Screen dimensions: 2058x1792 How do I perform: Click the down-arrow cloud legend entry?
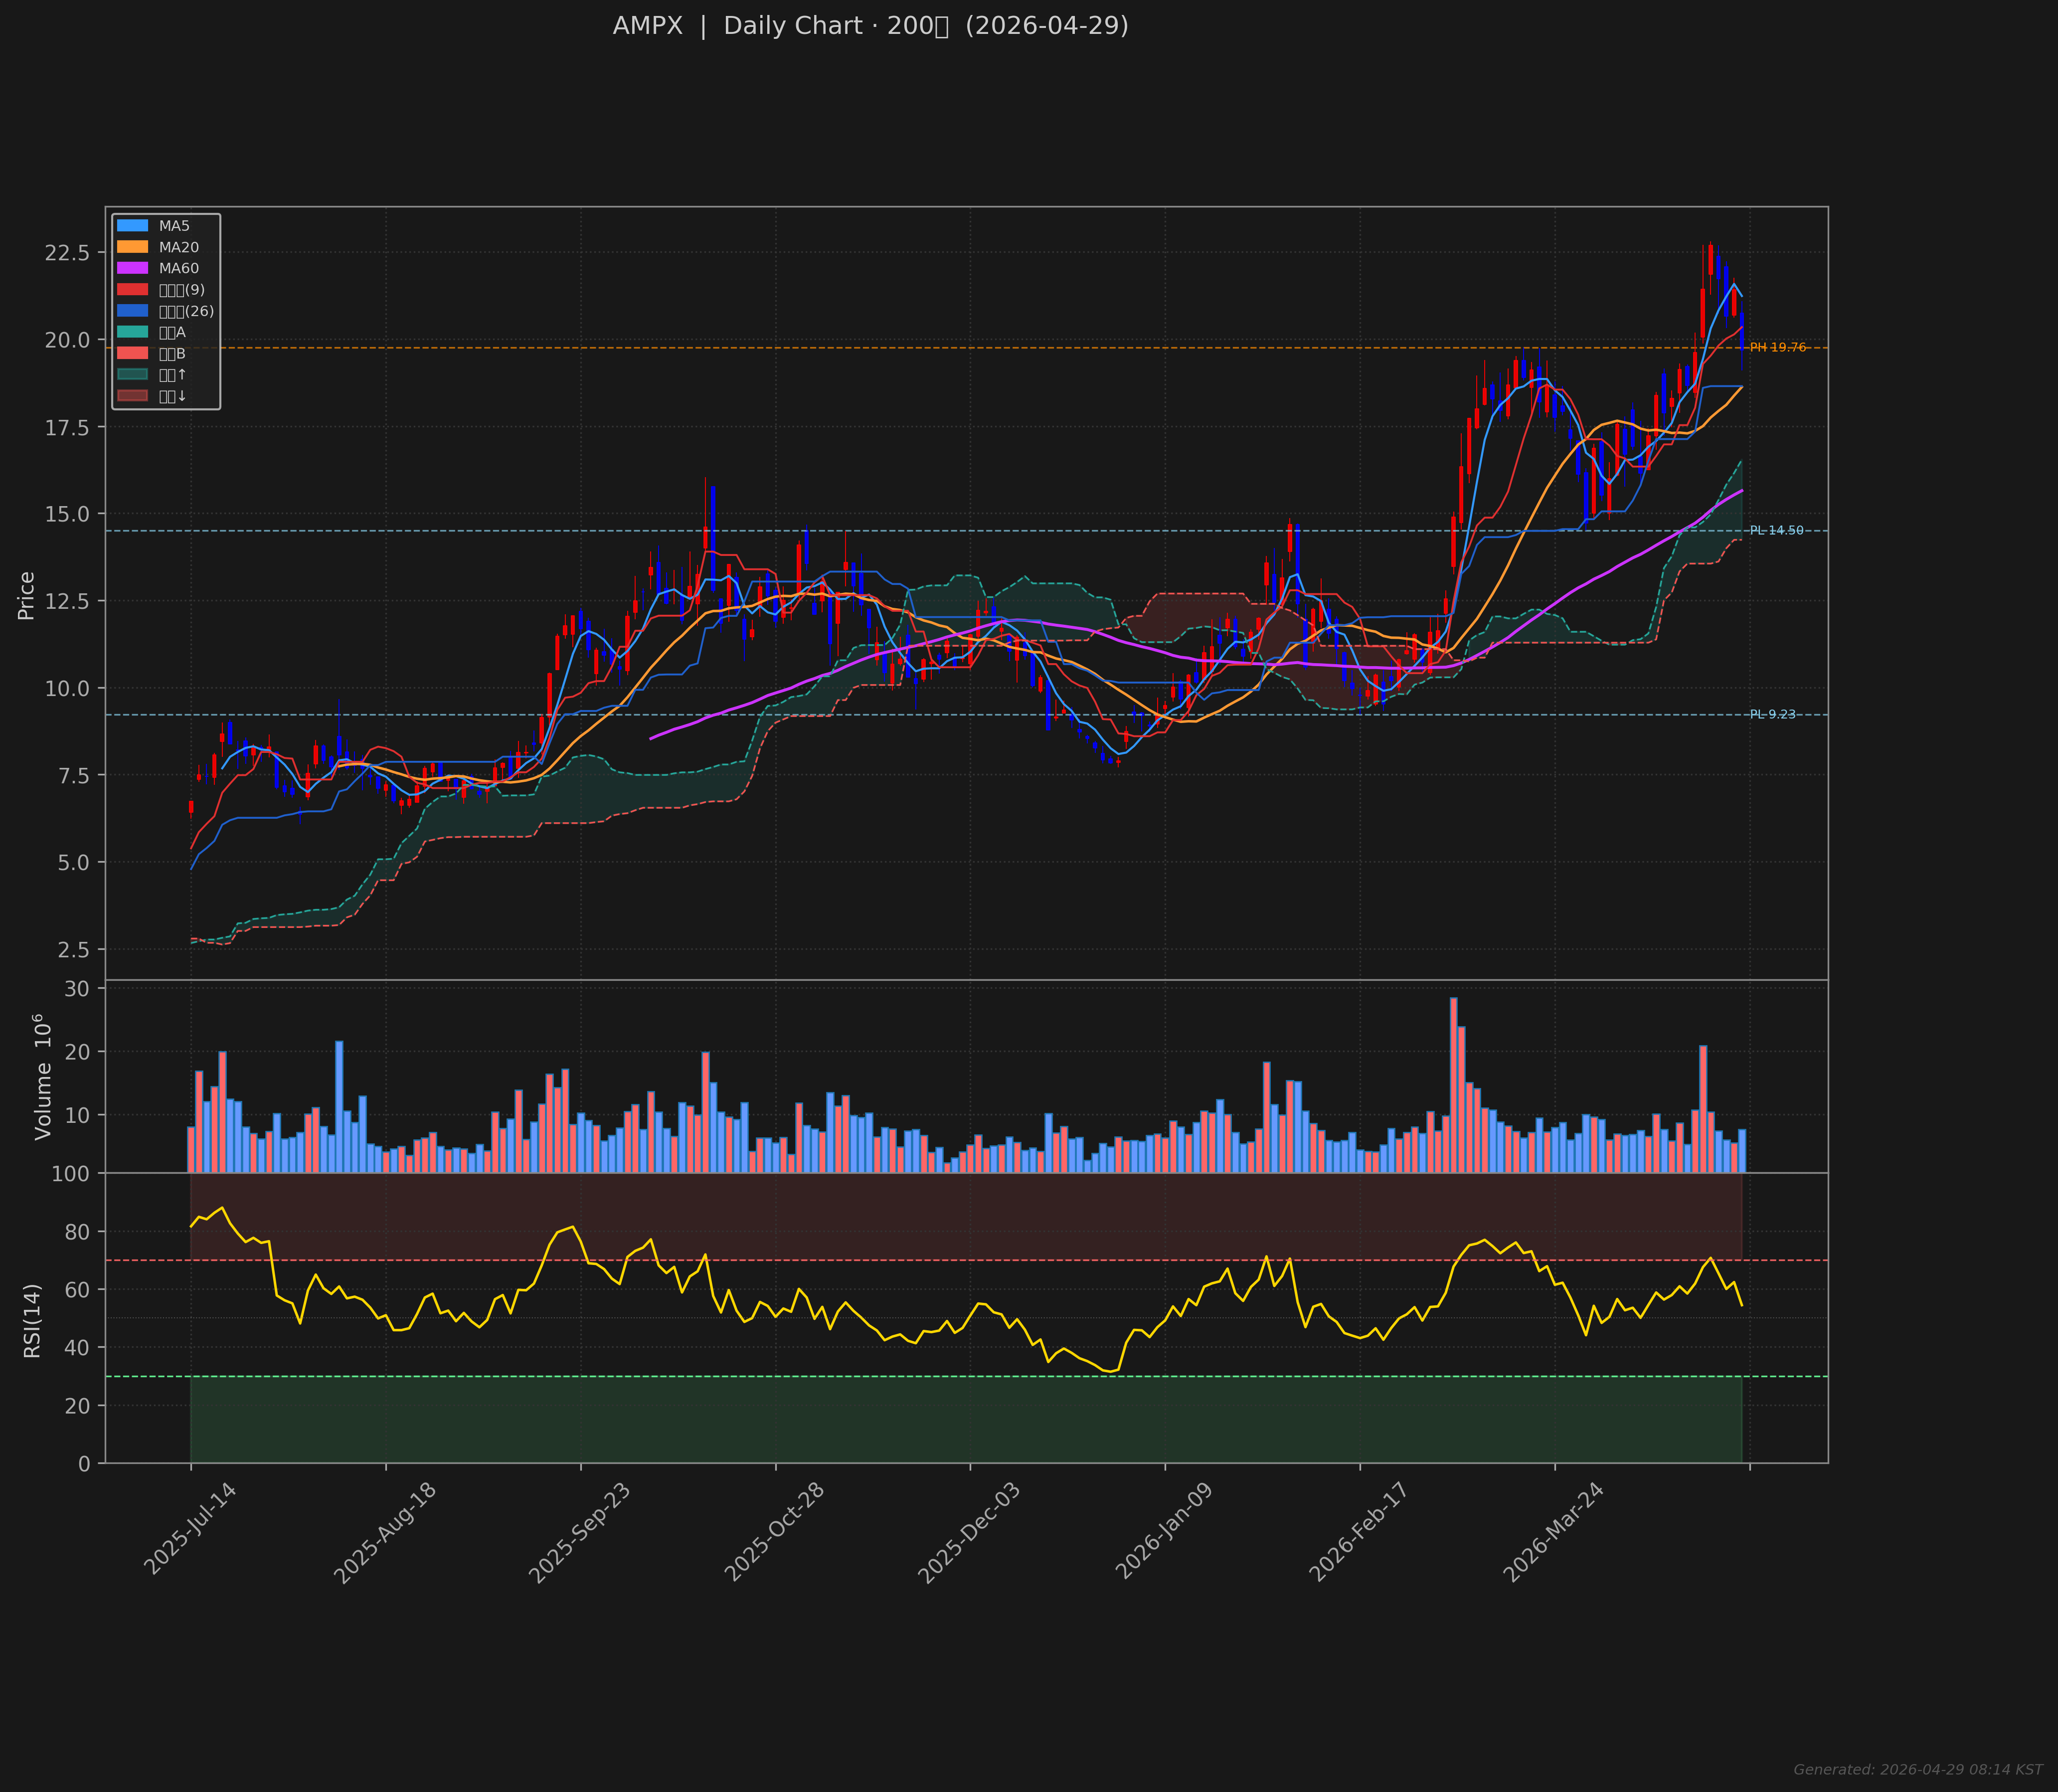(132, 396)
